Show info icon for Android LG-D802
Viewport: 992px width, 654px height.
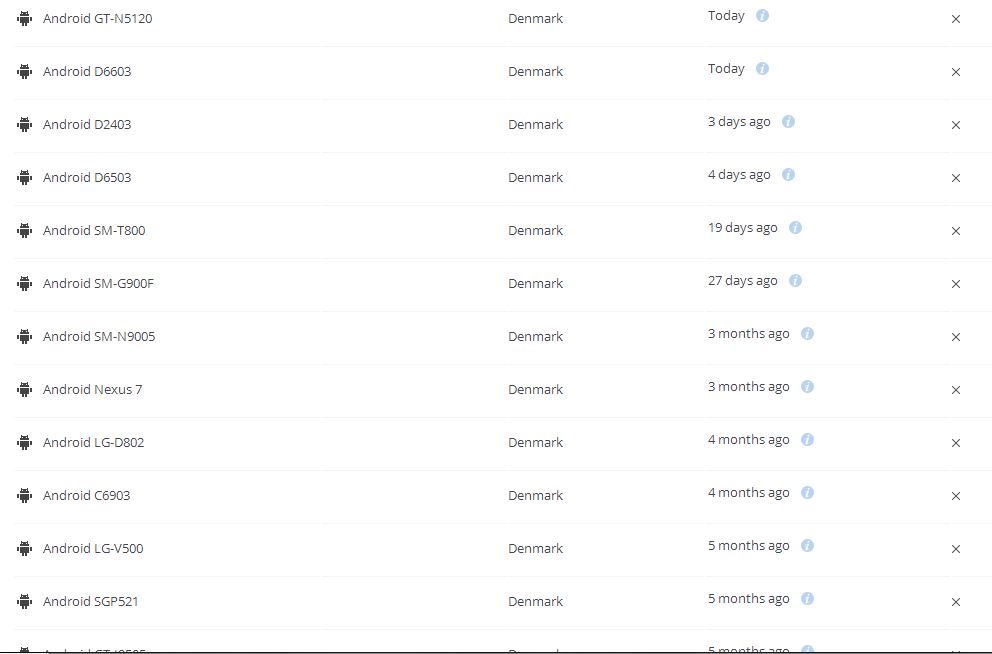(x=807, y=440)
